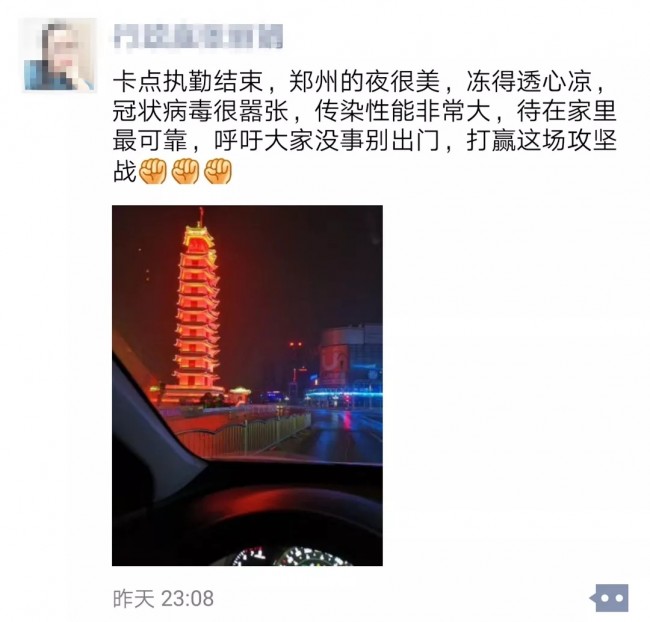Screen dimensions: 650x622
Task: Tap the third raised fist emoji
Action: pyautogui.click(x=218, y=171)
